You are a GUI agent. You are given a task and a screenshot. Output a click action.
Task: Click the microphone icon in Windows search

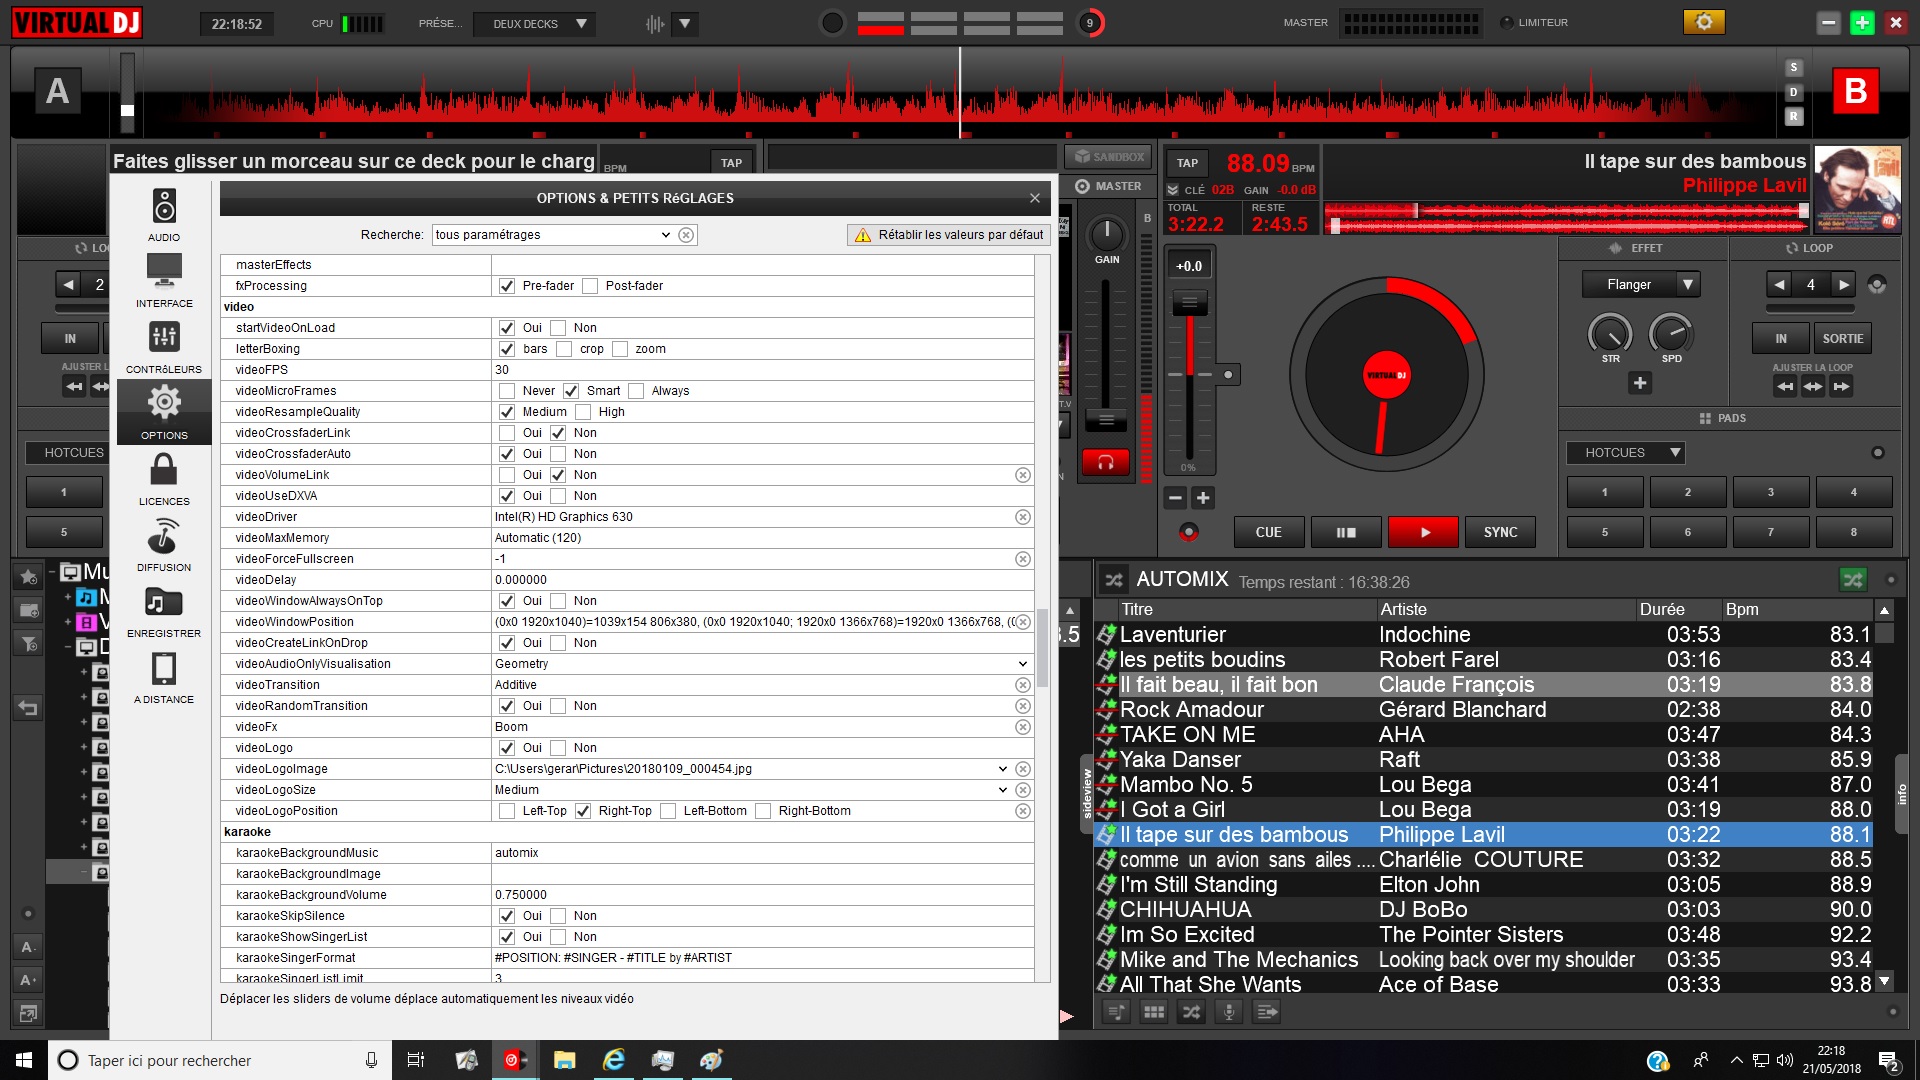(x=371, y=1060)
